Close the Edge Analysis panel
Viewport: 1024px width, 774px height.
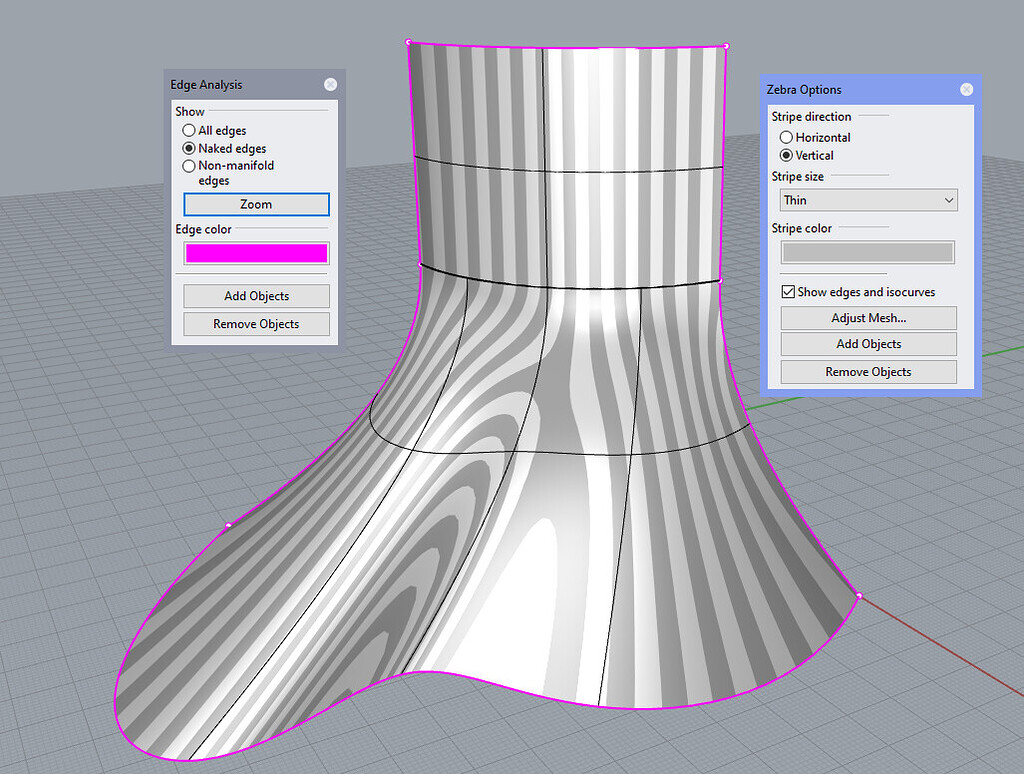point(330,84)
